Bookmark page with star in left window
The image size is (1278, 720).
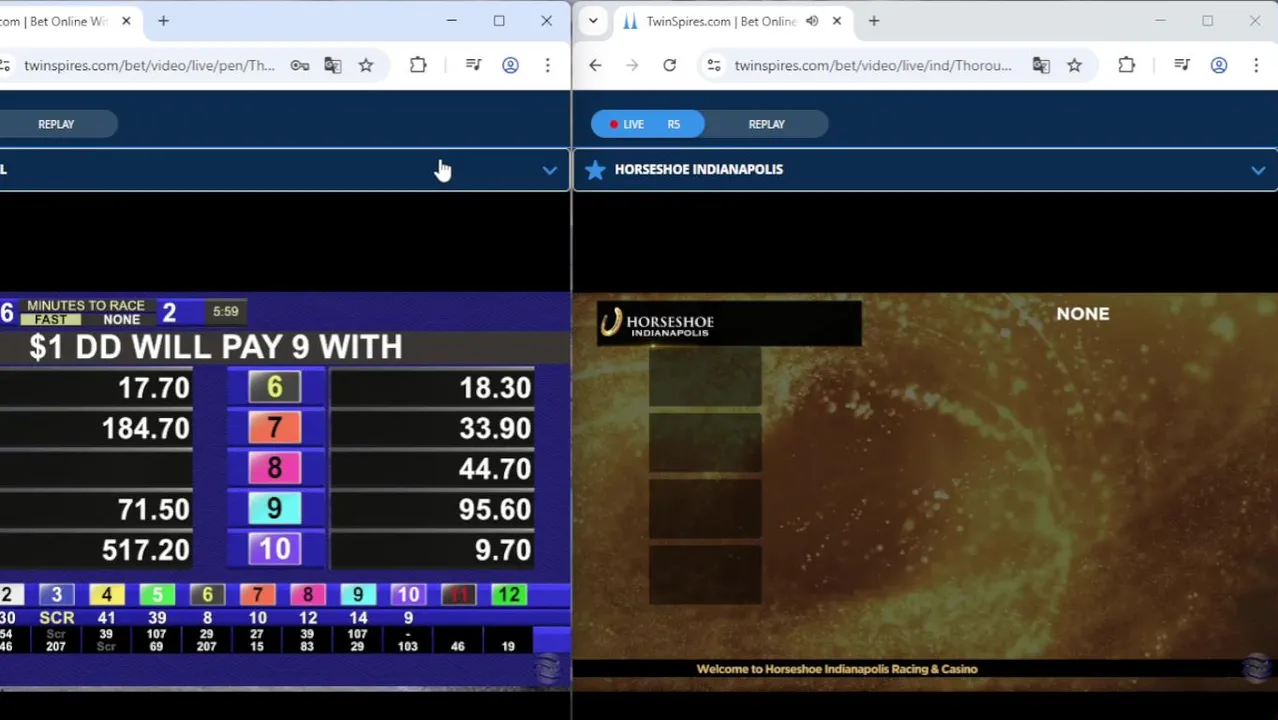click(x=366, y=65)
